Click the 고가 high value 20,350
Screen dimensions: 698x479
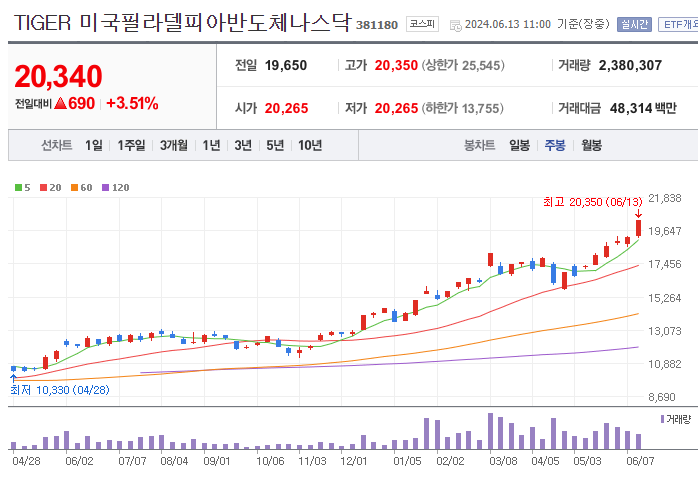point(396,65)
